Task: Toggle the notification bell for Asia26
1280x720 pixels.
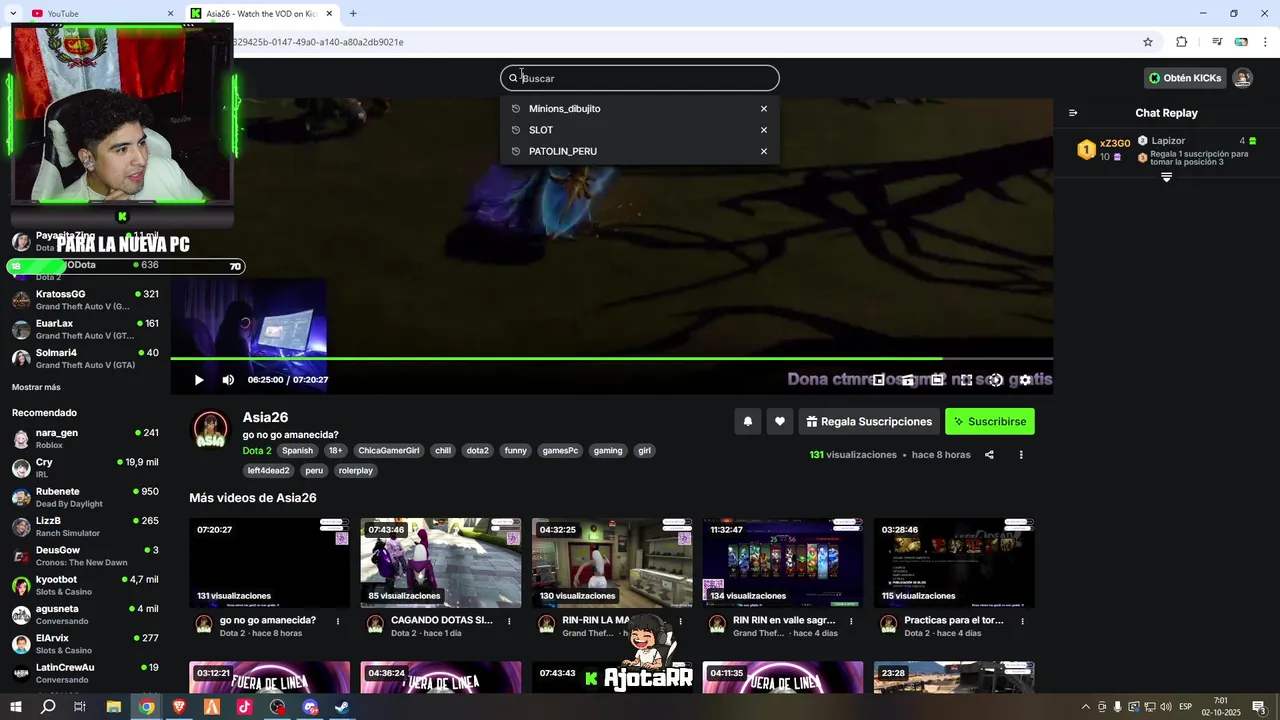Action: click(748, 422)
